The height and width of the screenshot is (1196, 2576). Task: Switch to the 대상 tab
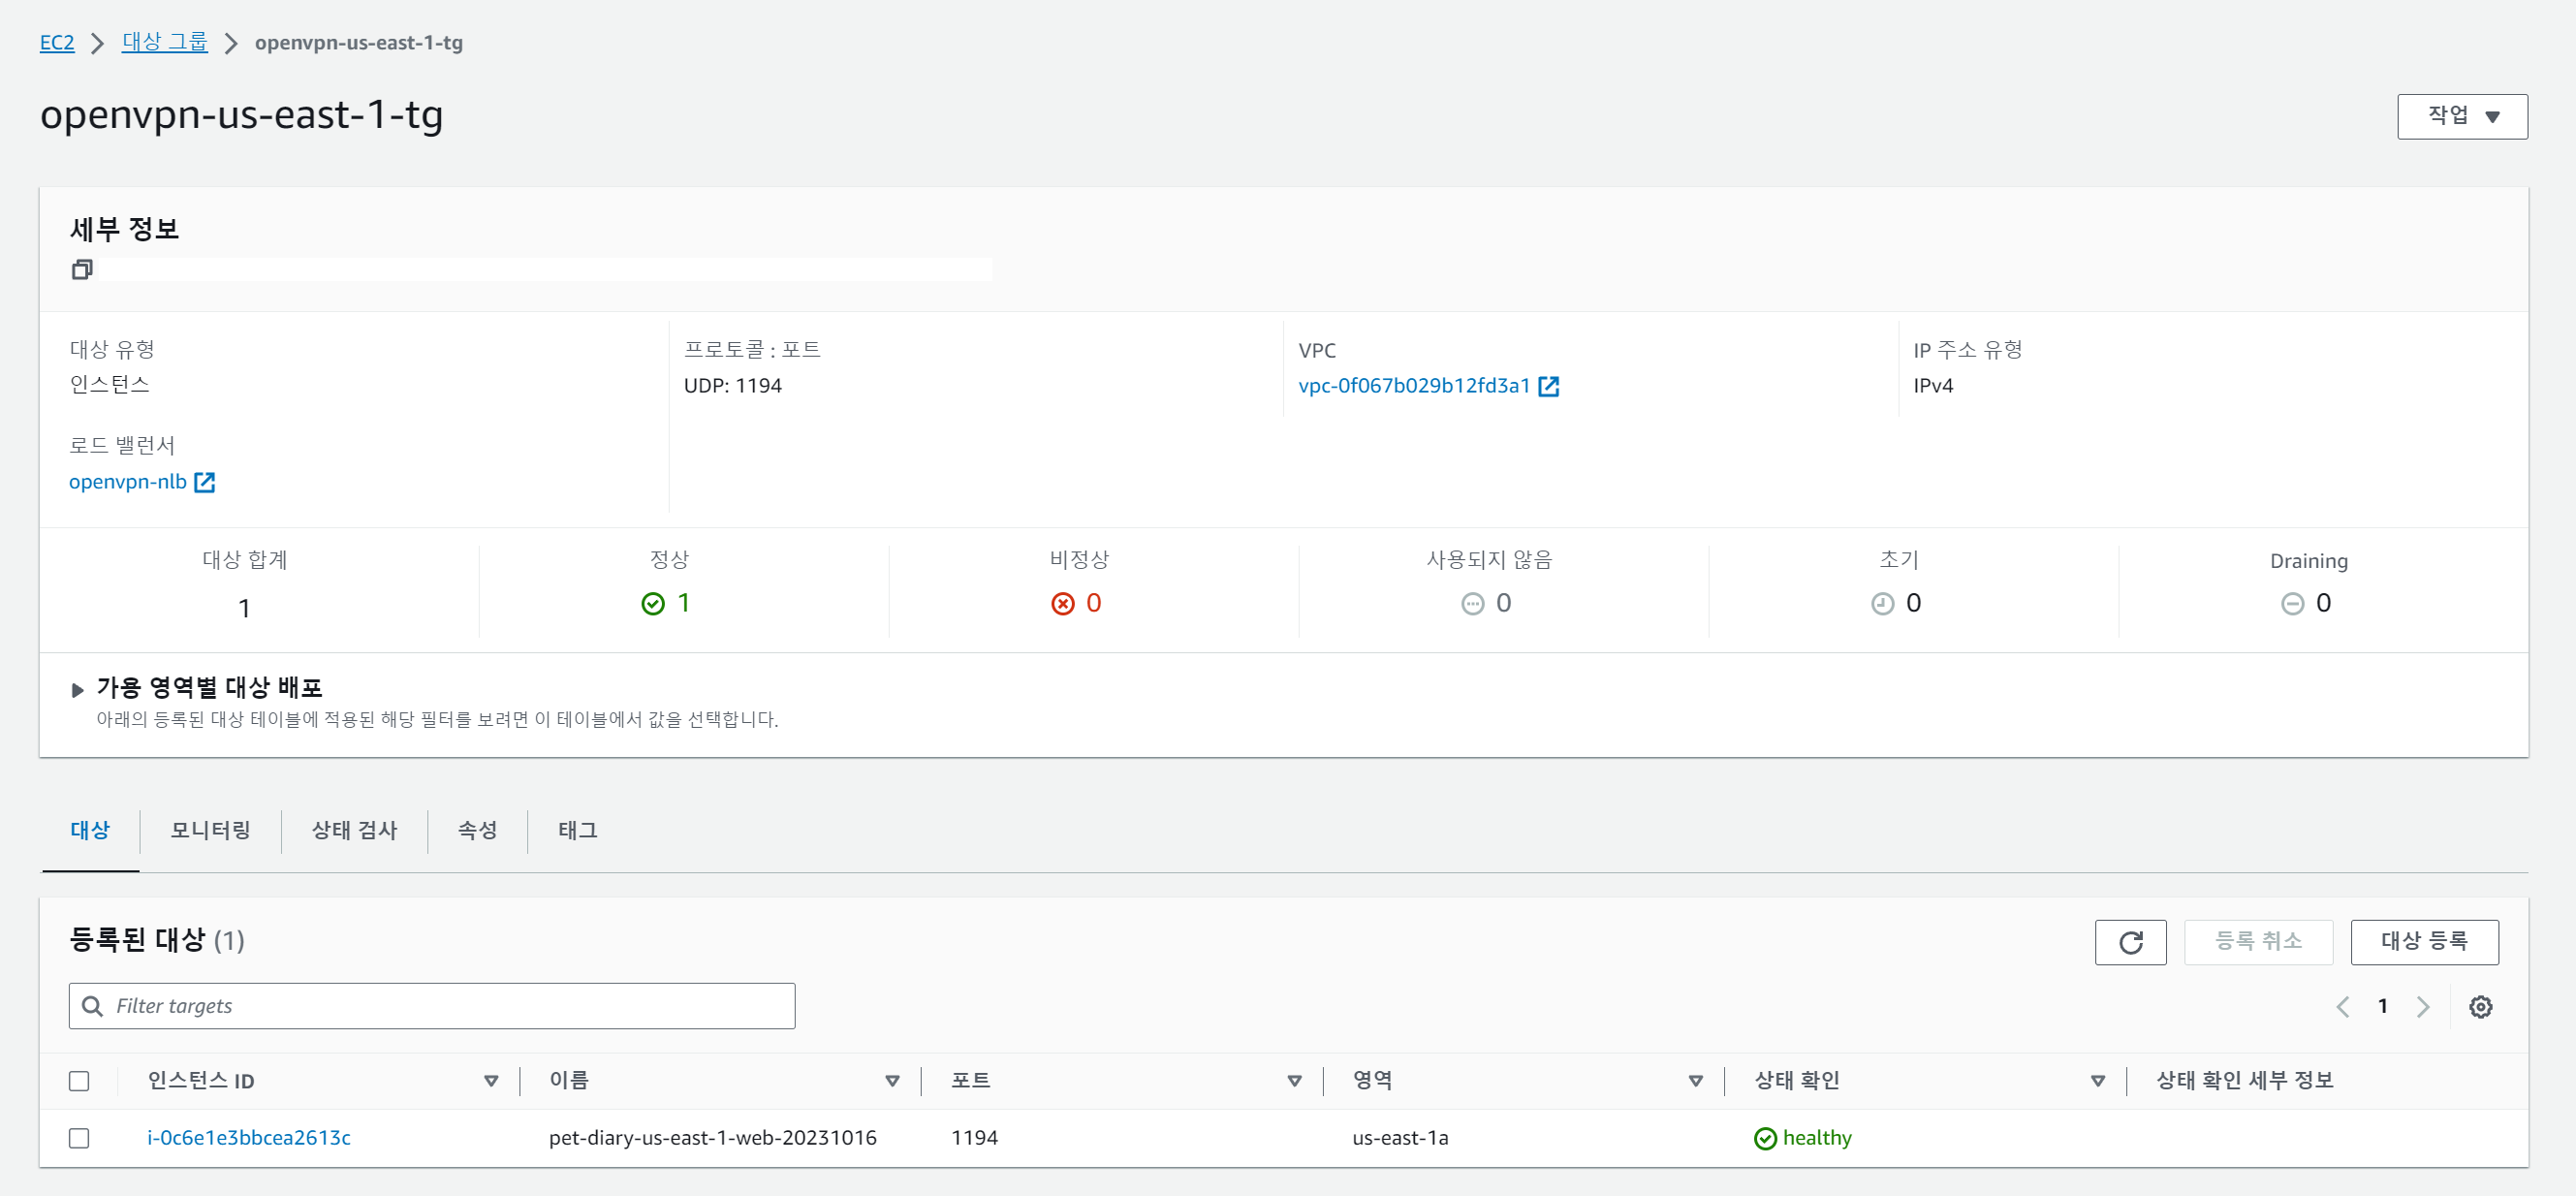click(90, 831)
